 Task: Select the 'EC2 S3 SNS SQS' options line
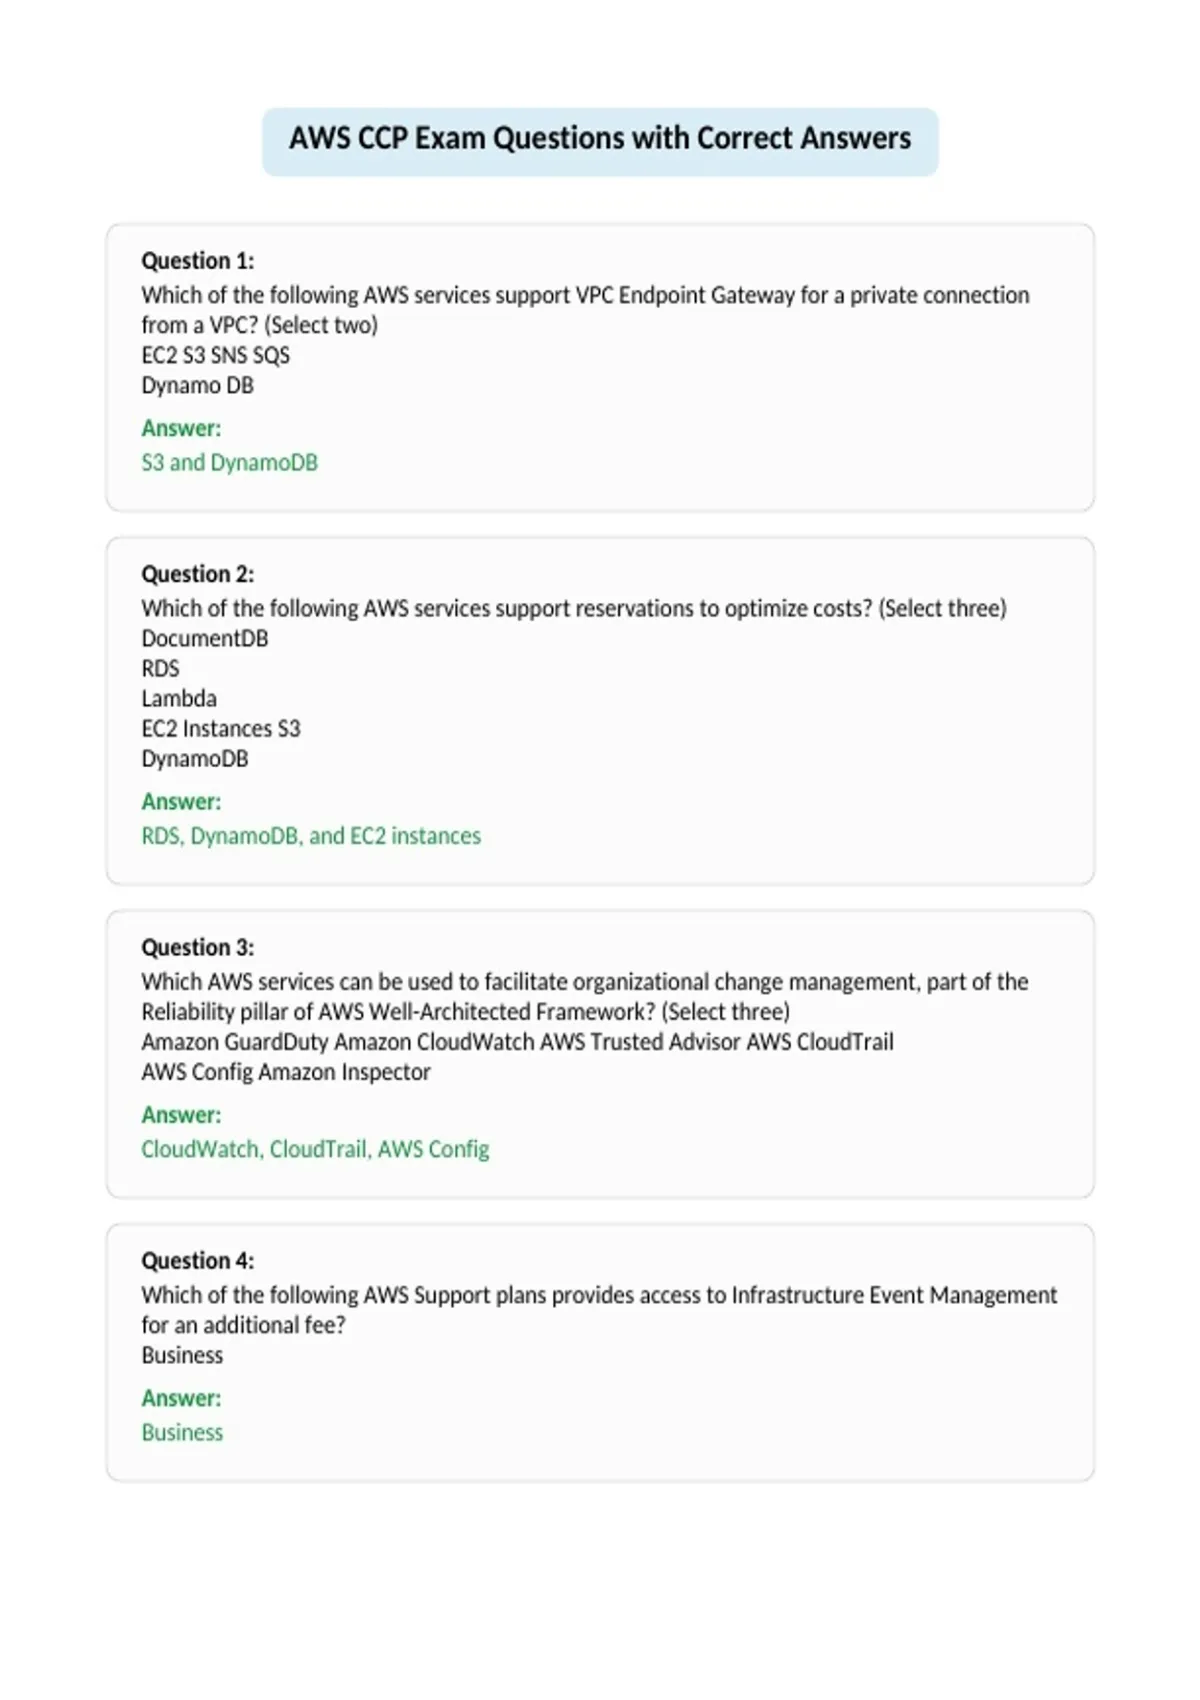click(x=216, y=356)
